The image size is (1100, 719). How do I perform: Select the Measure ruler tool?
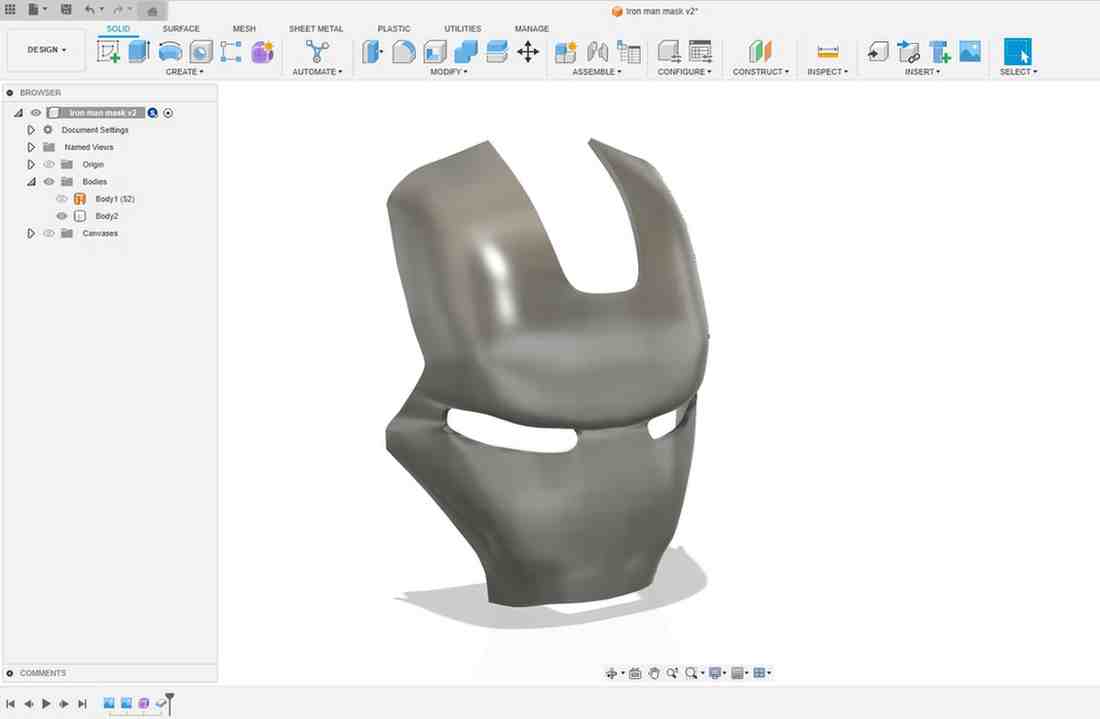coord(828,52)
